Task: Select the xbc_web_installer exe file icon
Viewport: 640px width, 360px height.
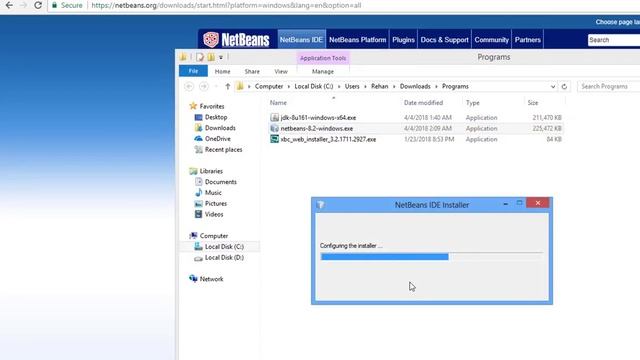Action: [275, 139]
